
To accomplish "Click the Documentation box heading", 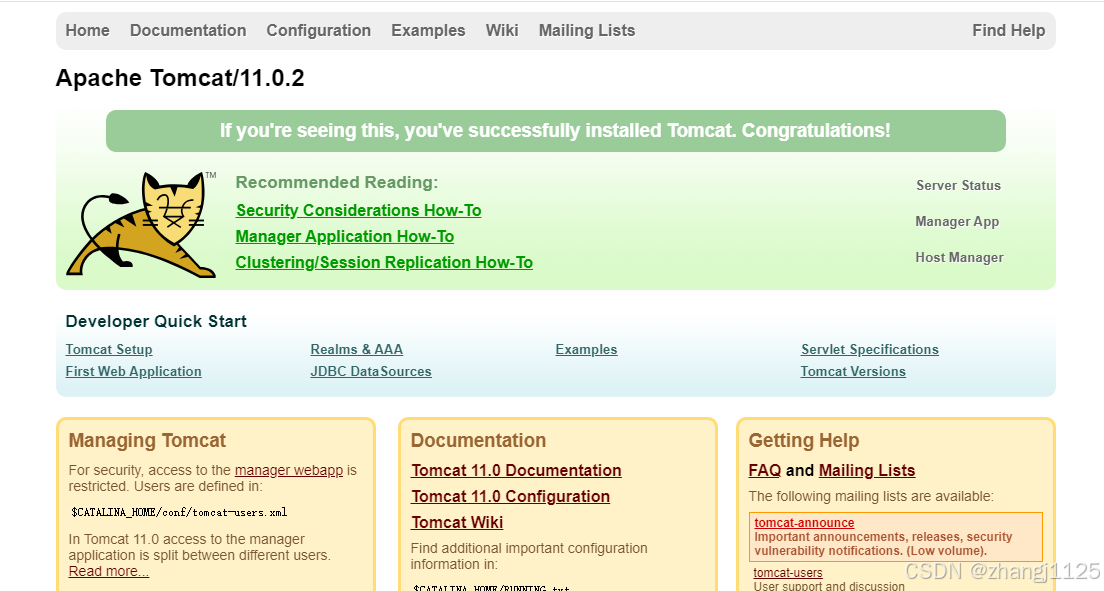I will (x=478, y=441).
